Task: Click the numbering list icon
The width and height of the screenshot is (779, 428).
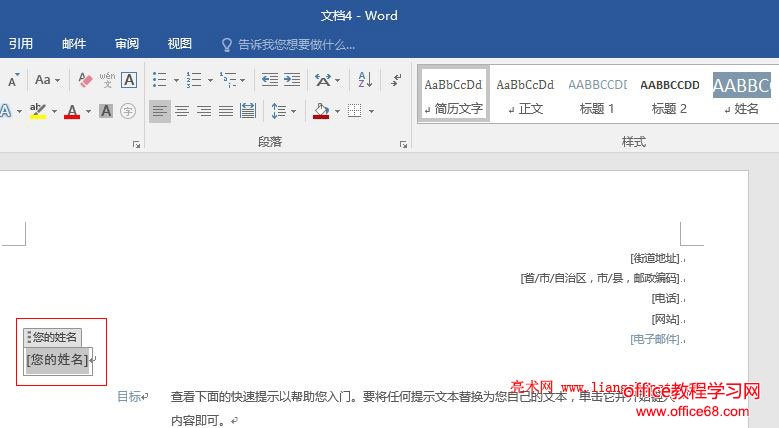Action: click(194, 80)
